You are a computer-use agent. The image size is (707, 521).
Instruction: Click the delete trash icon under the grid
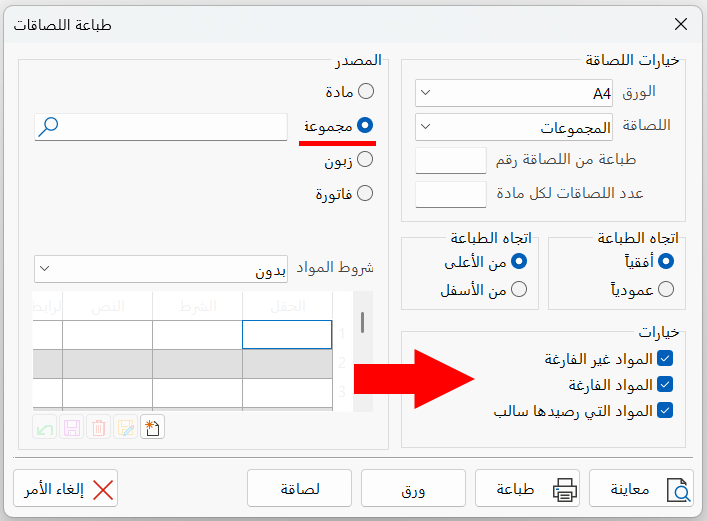[x=99, y=427]
